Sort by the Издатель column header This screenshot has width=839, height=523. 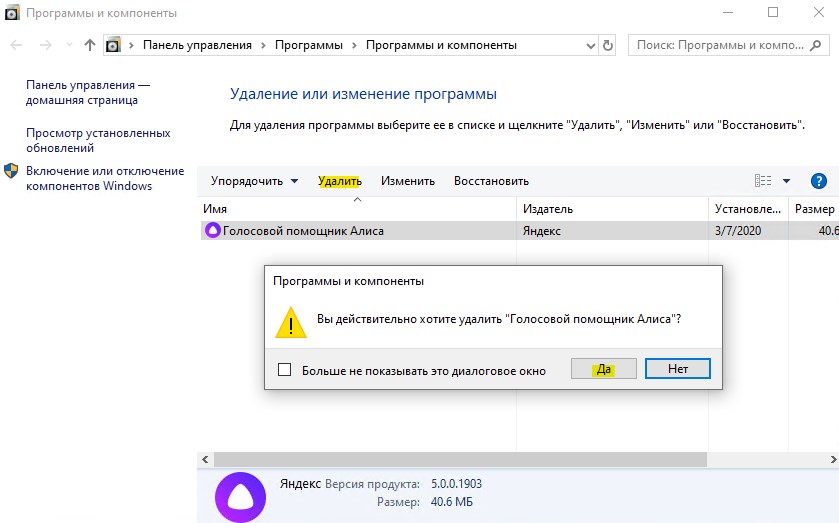click(612, 209)
